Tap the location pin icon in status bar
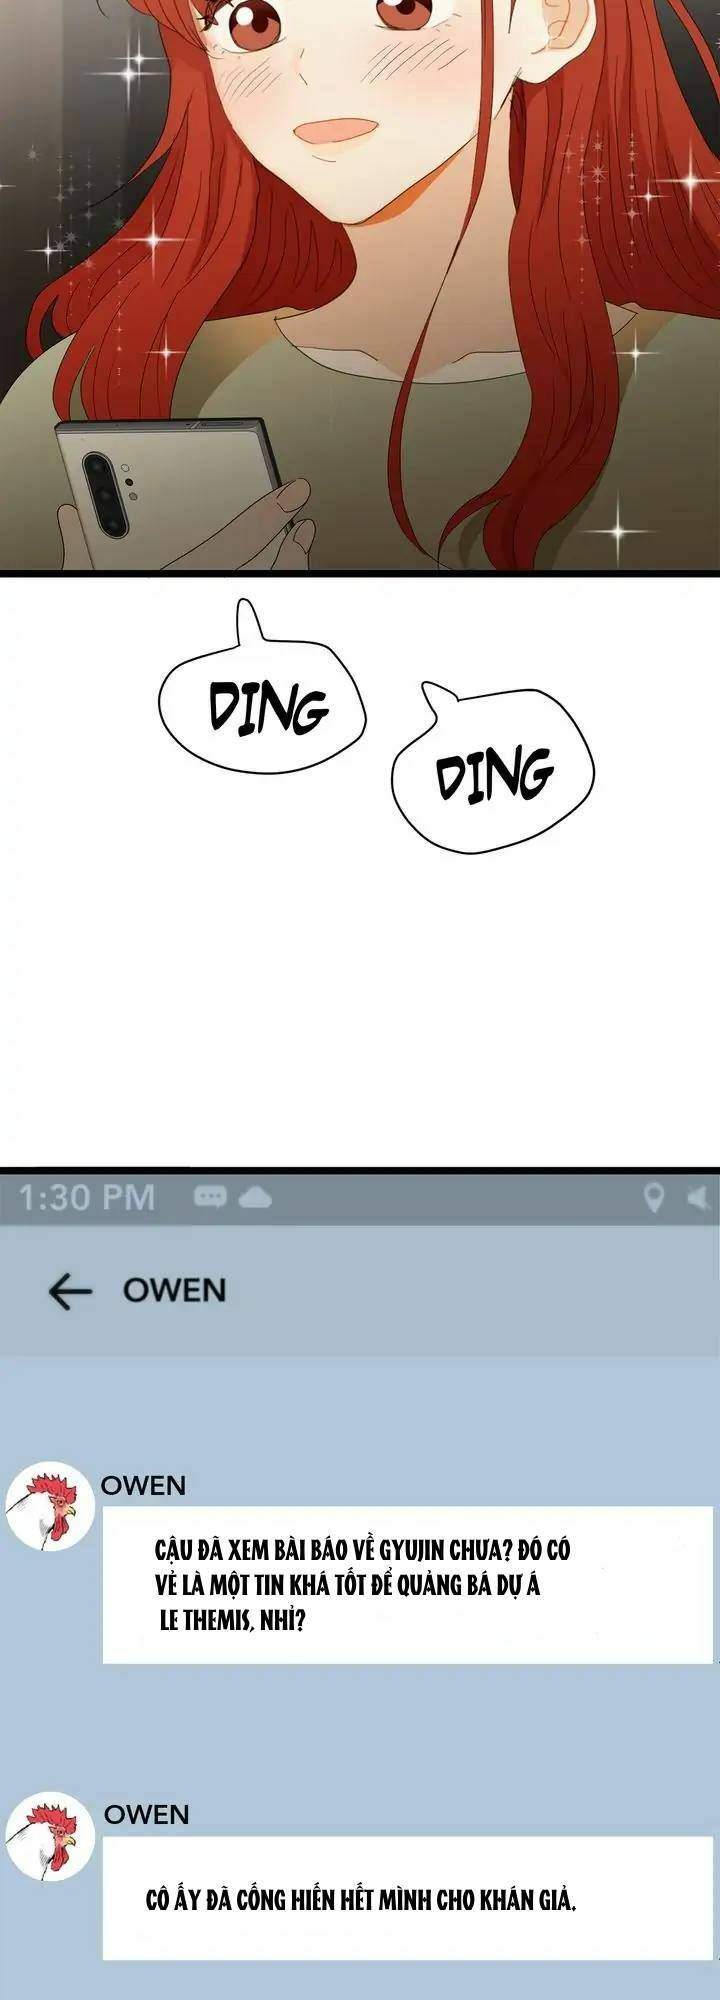The height and width of the screenshot is (2000, 720). click(653, 1197)
